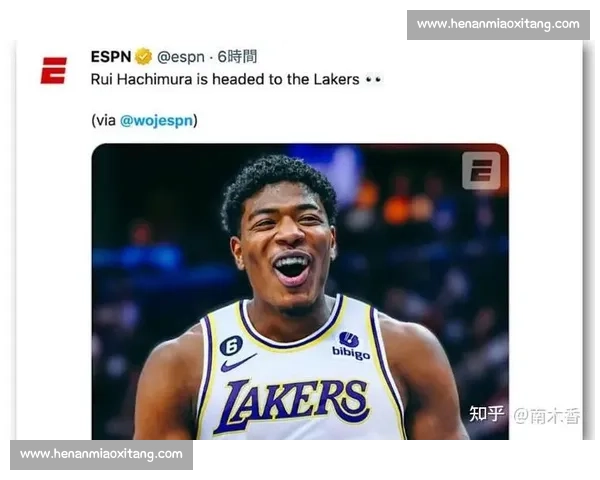Click the word "Lakers" in tweet text

[x=335, y=79]
